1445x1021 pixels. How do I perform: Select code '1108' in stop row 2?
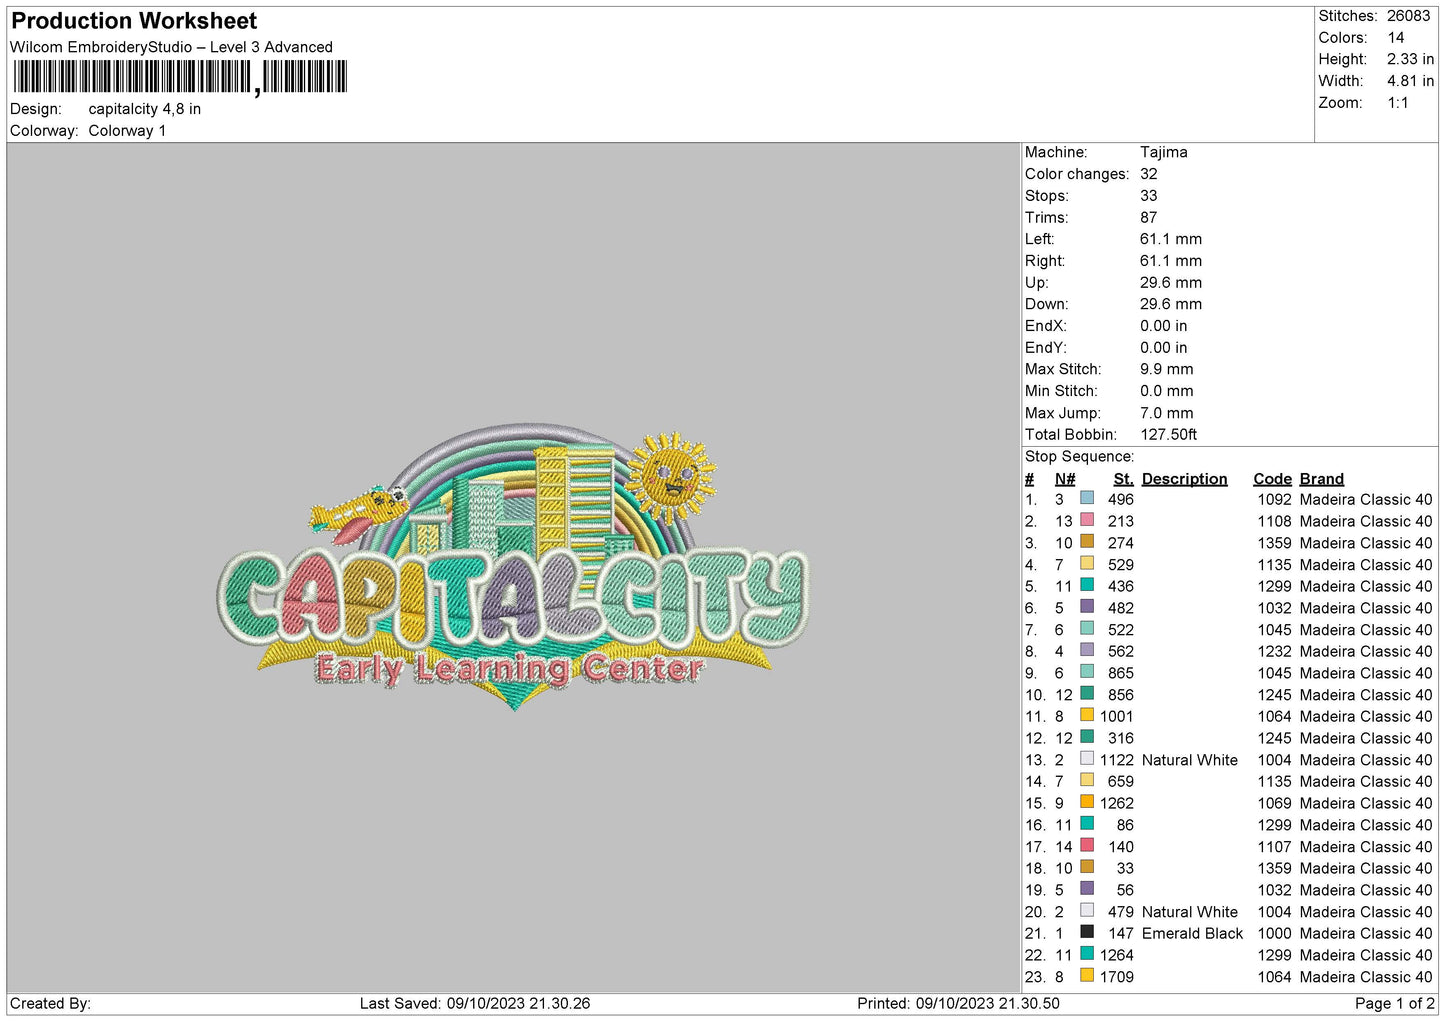[1275, 522]
